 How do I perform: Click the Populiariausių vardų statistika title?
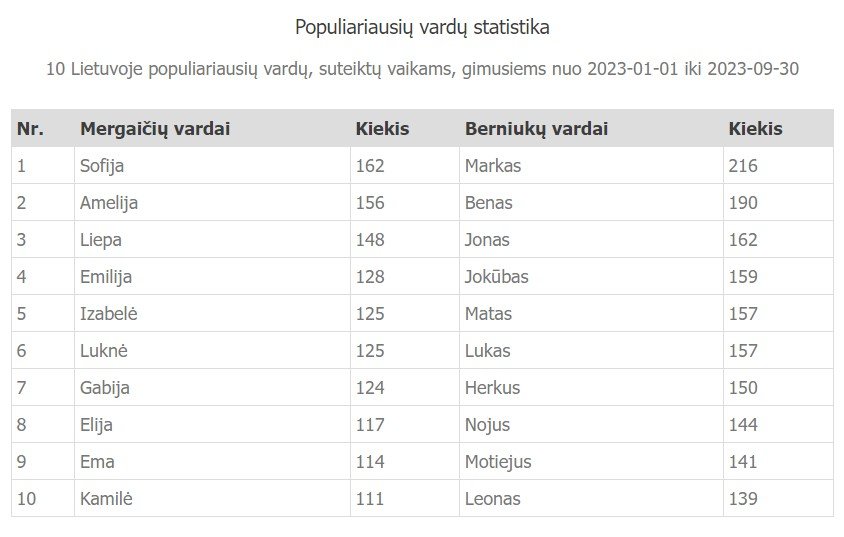[x=423, y=27]
